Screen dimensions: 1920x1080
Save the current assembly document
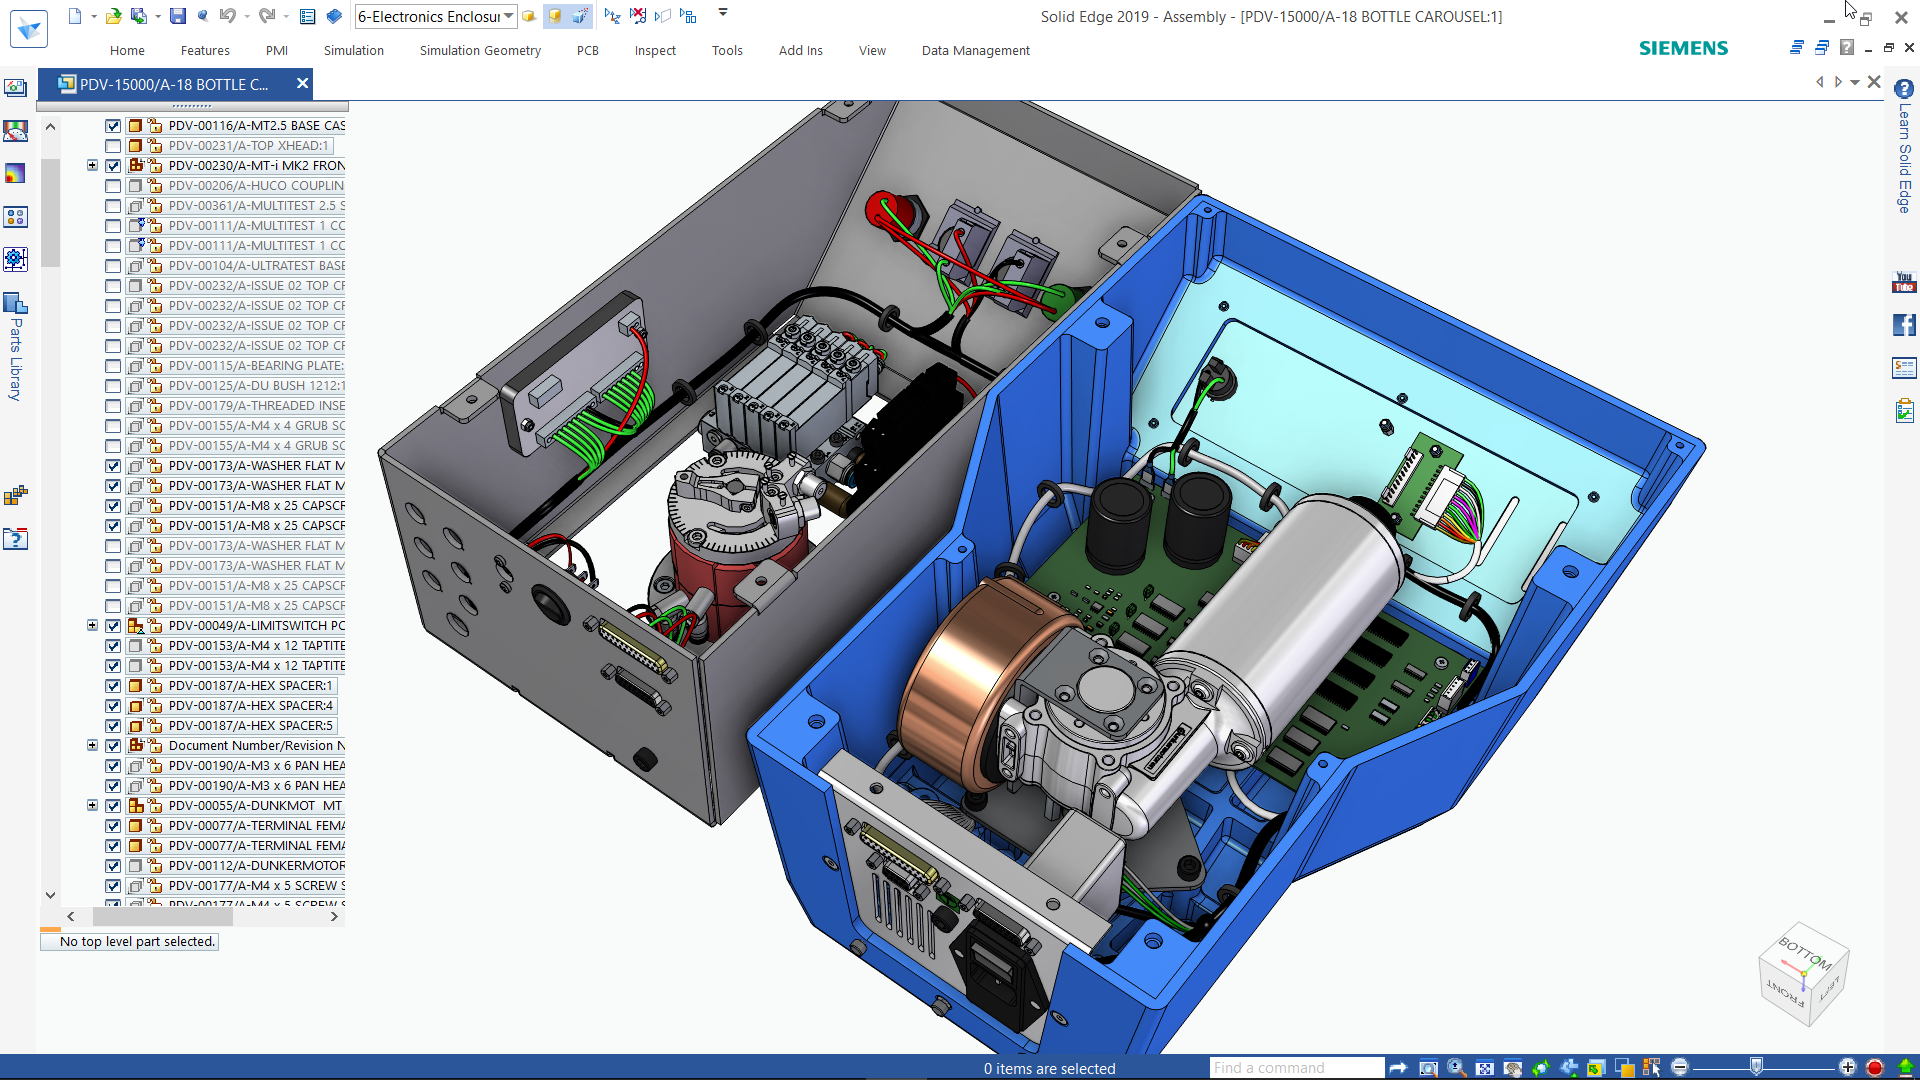(178, 16)
